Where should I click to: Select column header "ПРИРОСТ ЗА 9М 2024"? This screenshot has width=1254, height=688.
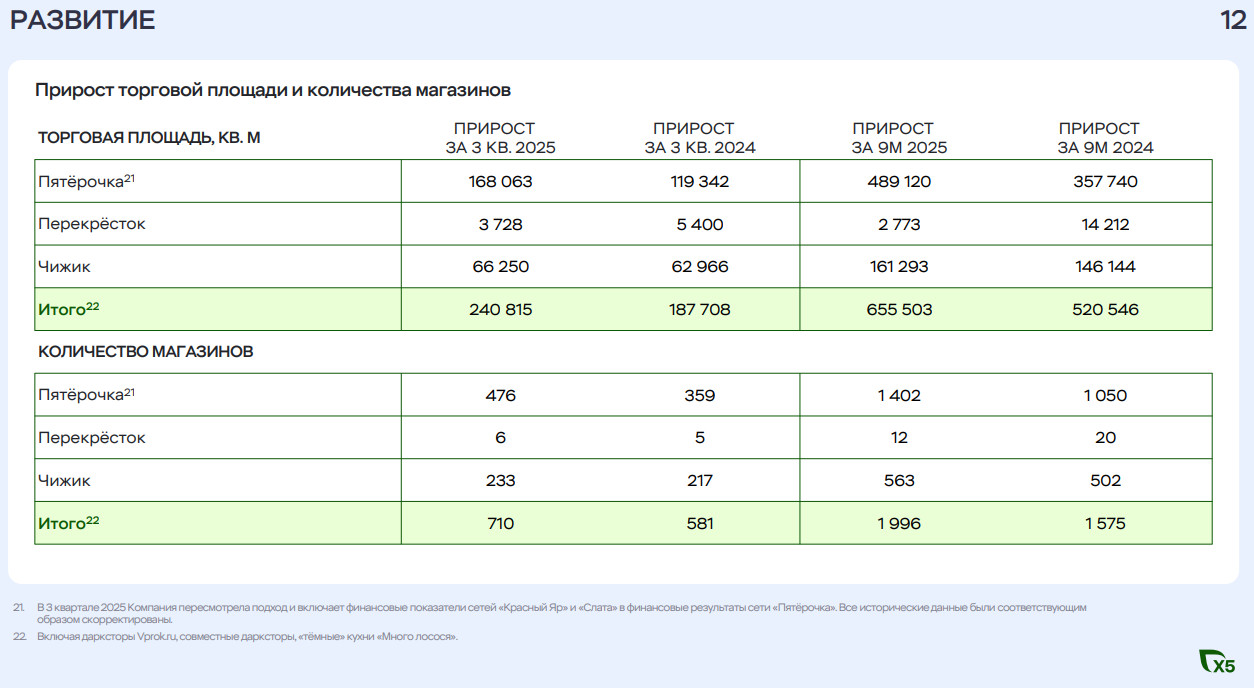pyautogui.click(x=1104, y=138)
